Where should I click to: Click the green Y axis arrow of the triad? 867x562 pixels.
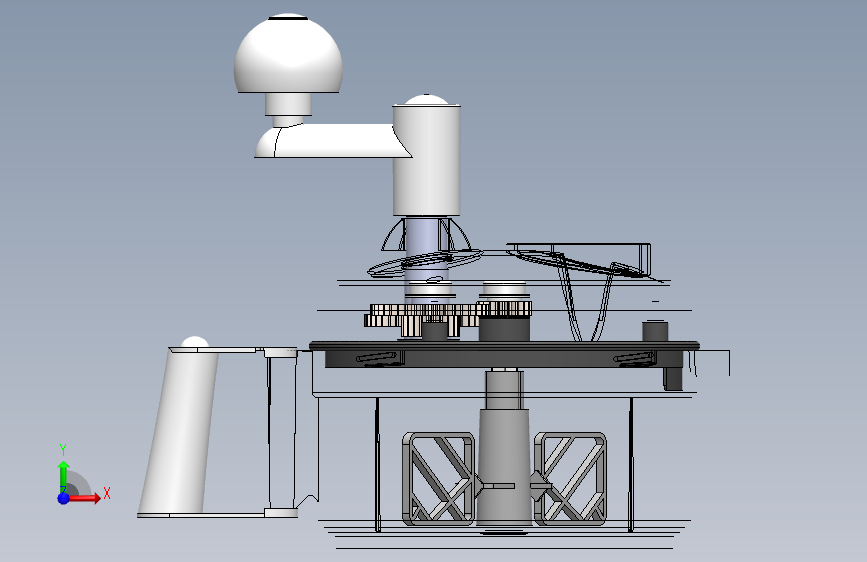[64, 476]
